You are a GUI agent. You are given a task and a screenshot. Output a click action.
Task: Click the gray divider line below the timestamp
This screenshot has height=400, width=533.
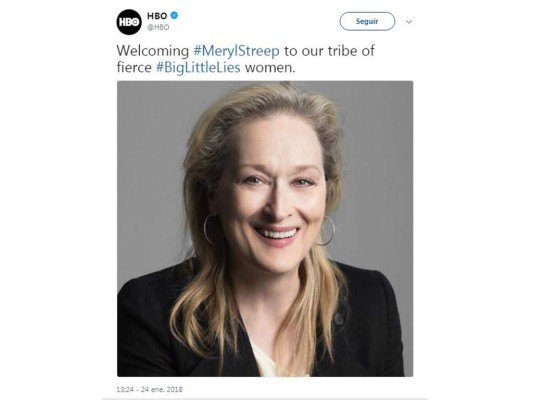point(265,399)
